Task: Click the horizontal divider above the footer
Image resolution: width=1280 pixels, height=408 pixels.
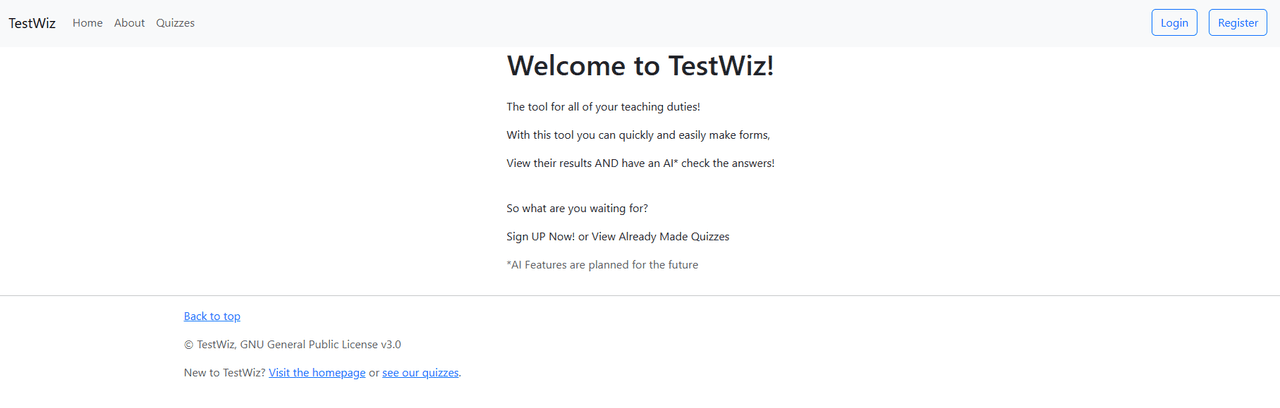Action: [x=640, y=296]
